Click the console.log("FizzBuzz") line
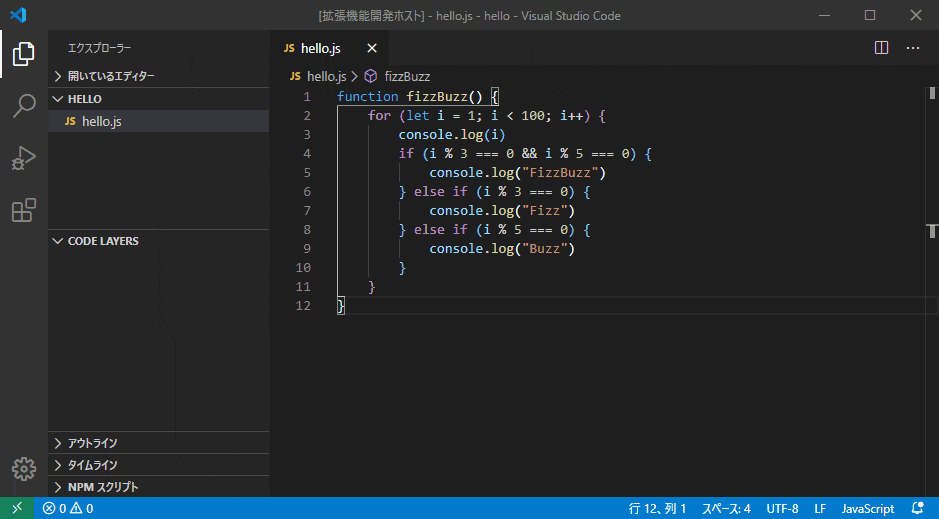 [517, 173]
